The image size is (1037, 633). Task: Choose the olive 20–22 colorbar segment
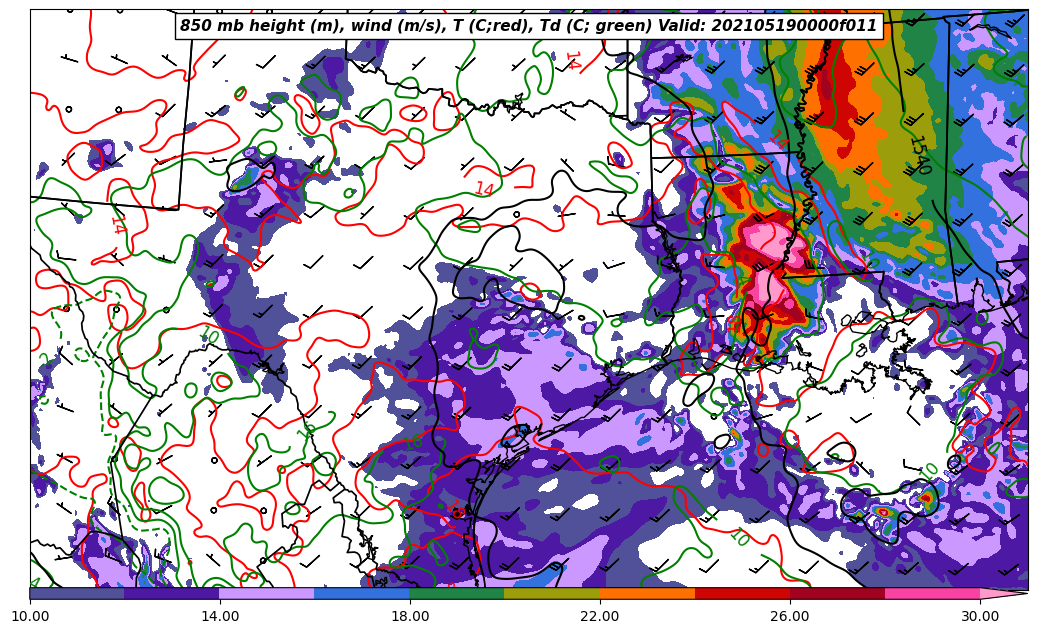tap(552, 593)
